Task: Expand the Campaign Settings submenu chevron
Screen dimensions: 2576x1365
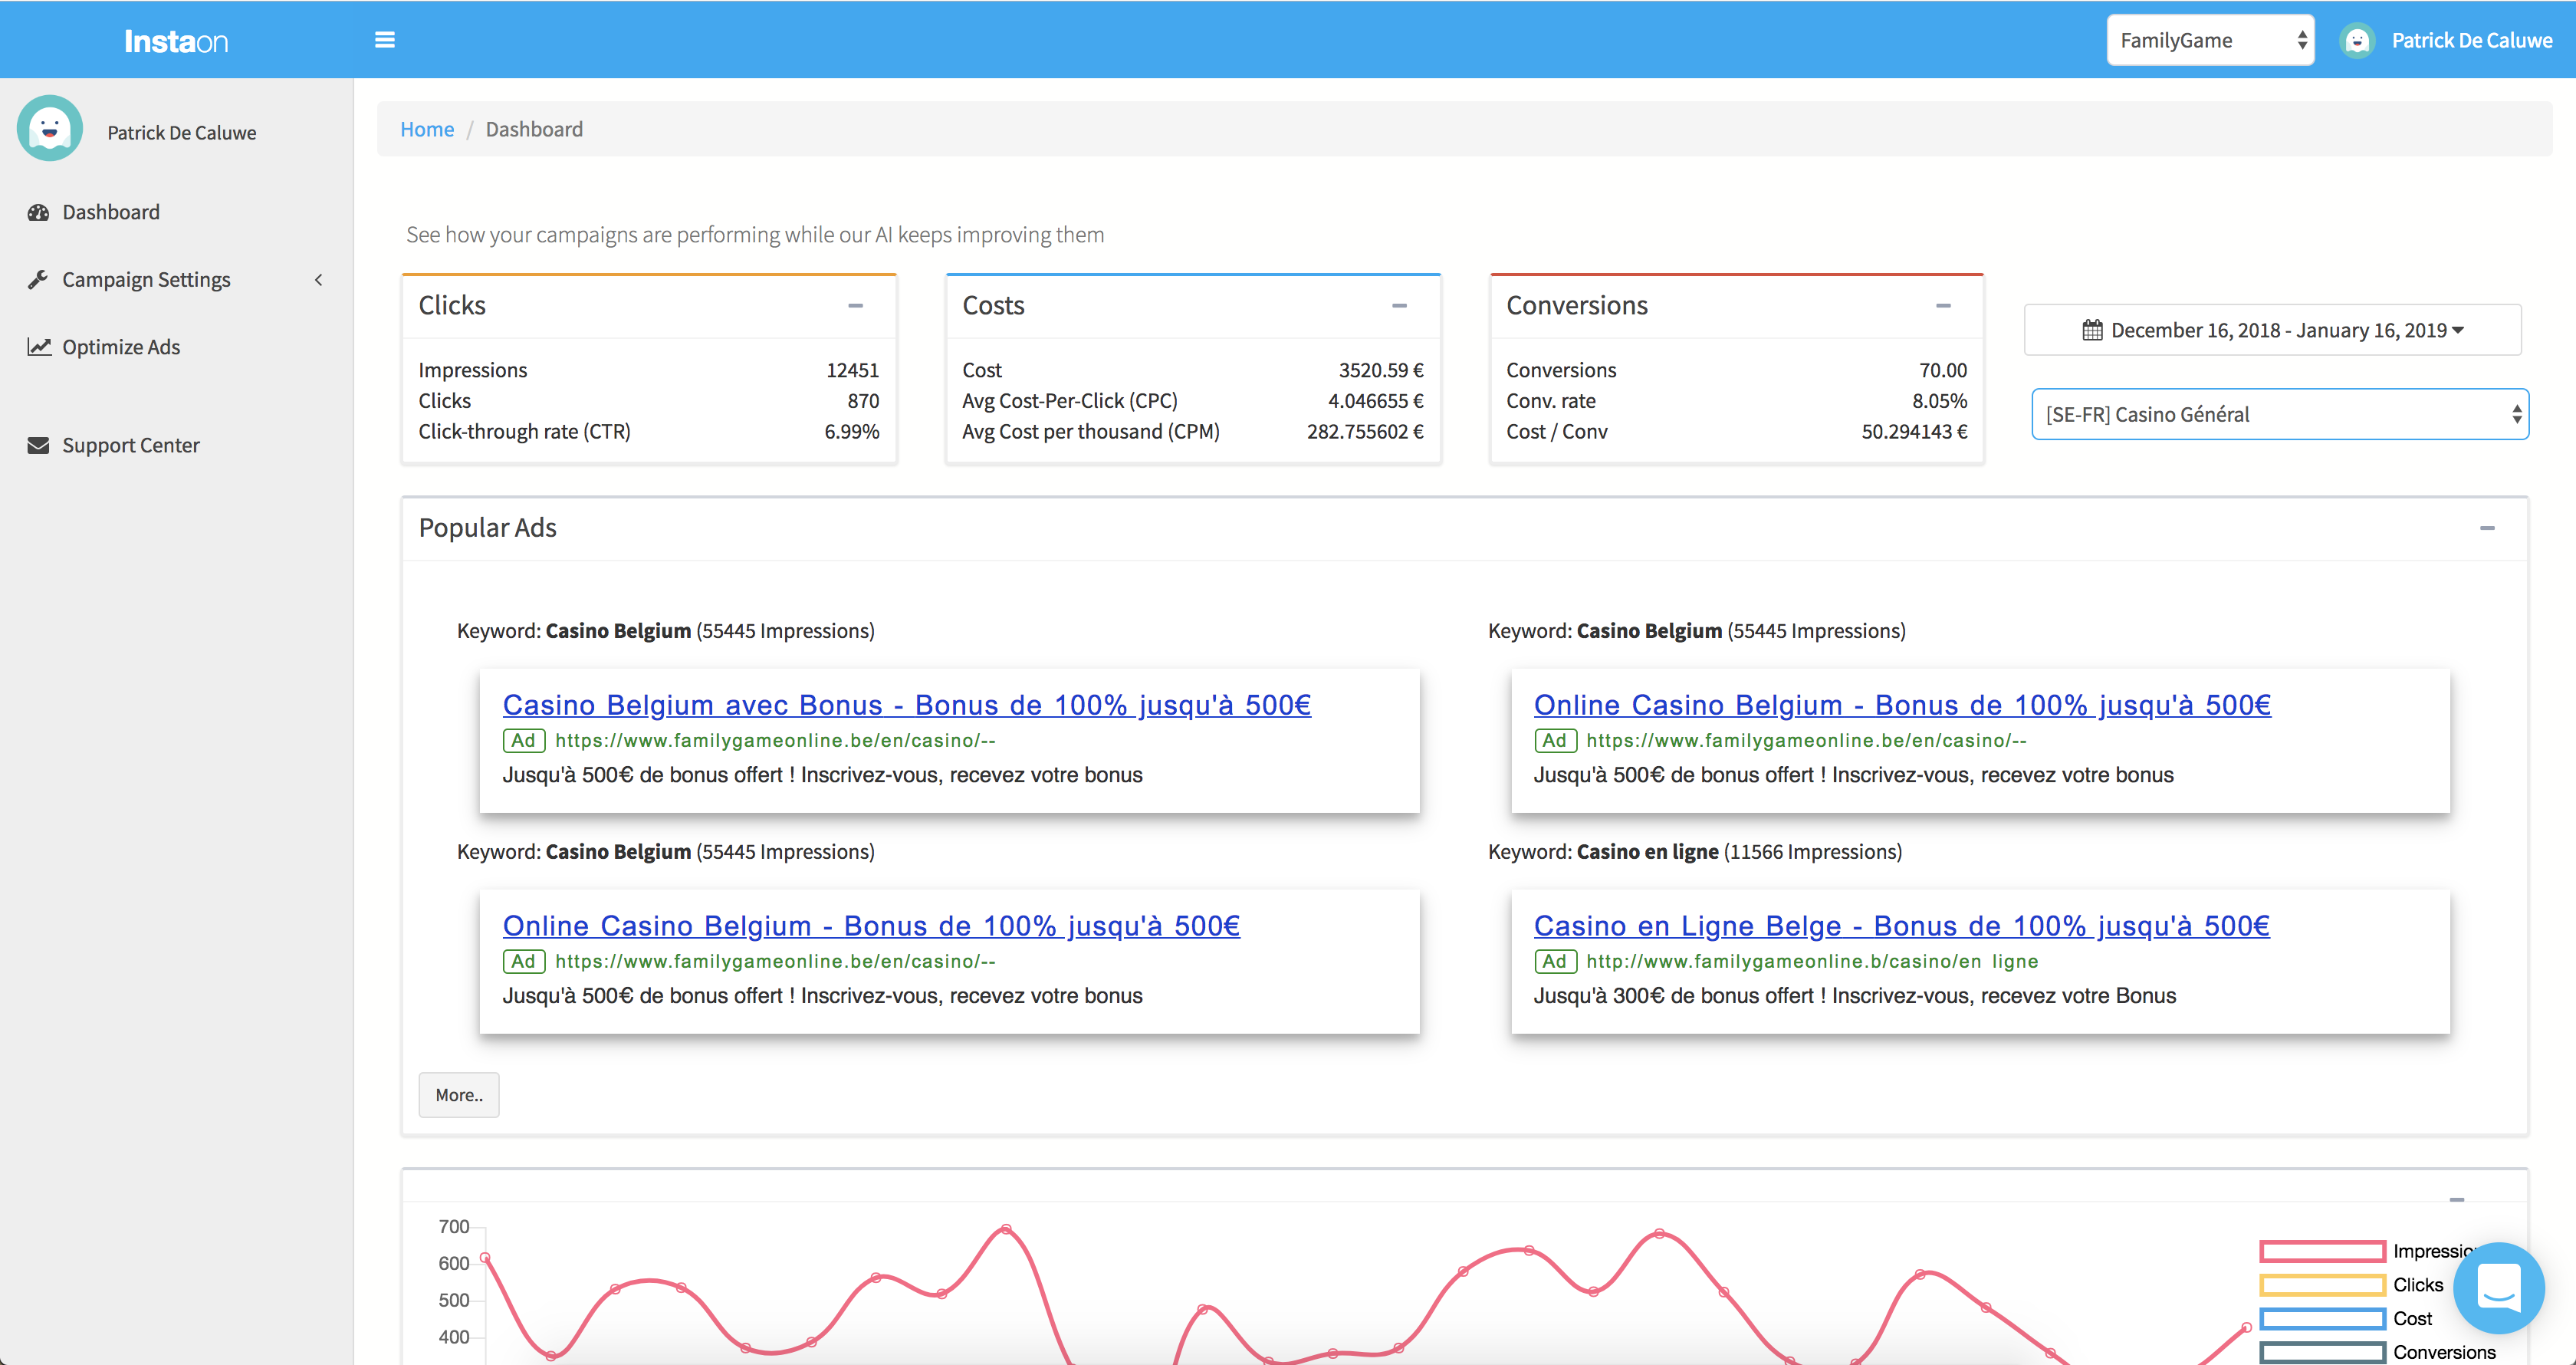Action: tap(319, 280)
